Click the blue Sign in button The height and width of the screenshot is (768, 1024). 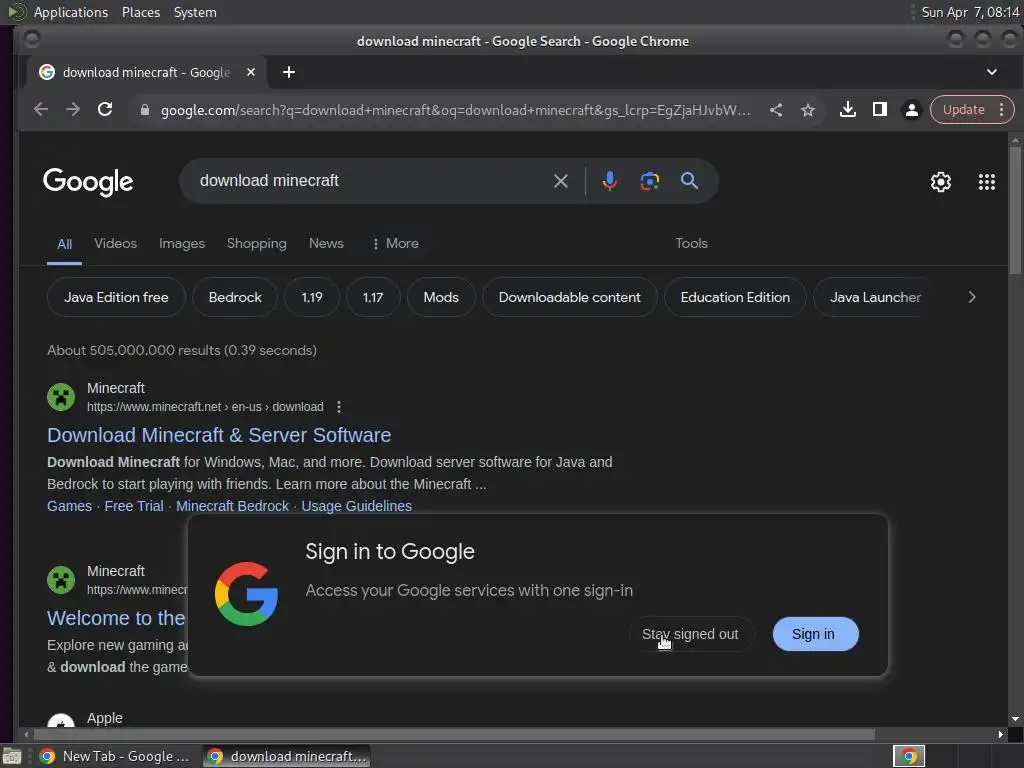pyautogui.click(x=815, y=634)
